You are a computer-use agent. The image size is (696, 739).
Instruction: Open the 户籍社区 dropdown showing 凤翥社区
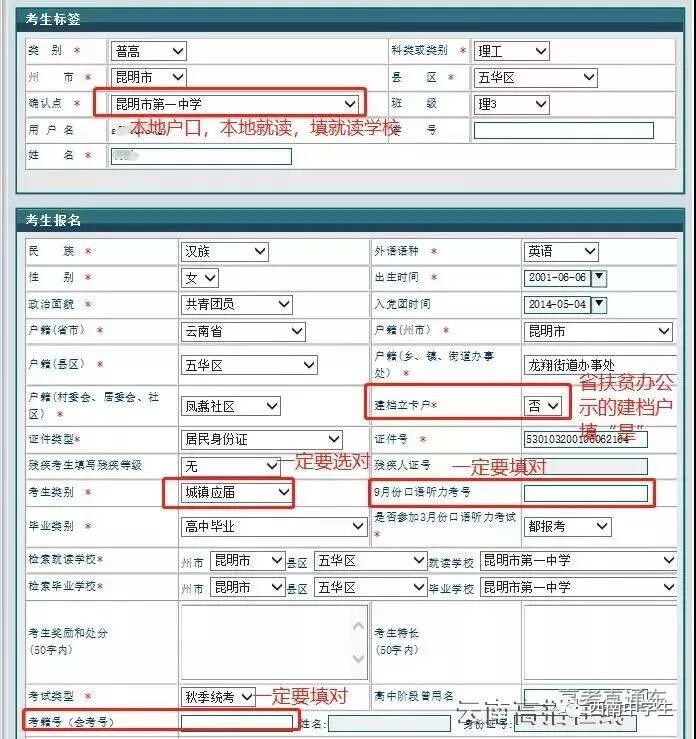(x=230, y=406)
